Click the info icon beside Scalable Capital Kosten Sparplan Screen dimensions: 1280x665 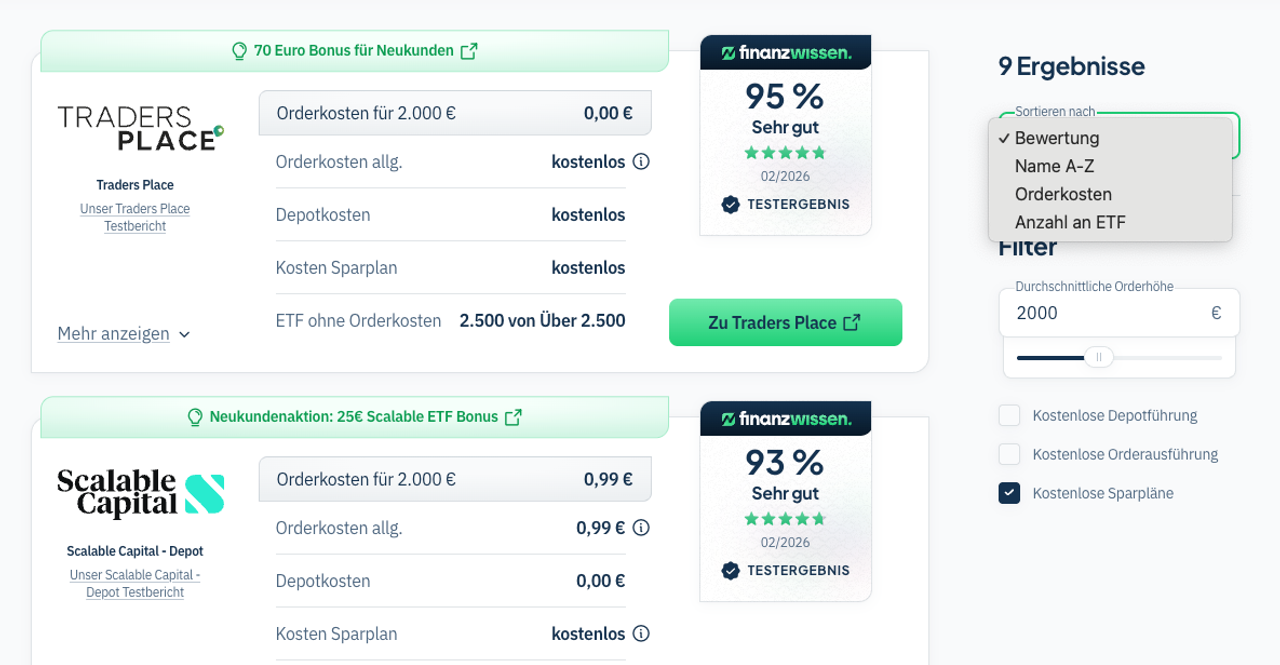coord(641,633)
